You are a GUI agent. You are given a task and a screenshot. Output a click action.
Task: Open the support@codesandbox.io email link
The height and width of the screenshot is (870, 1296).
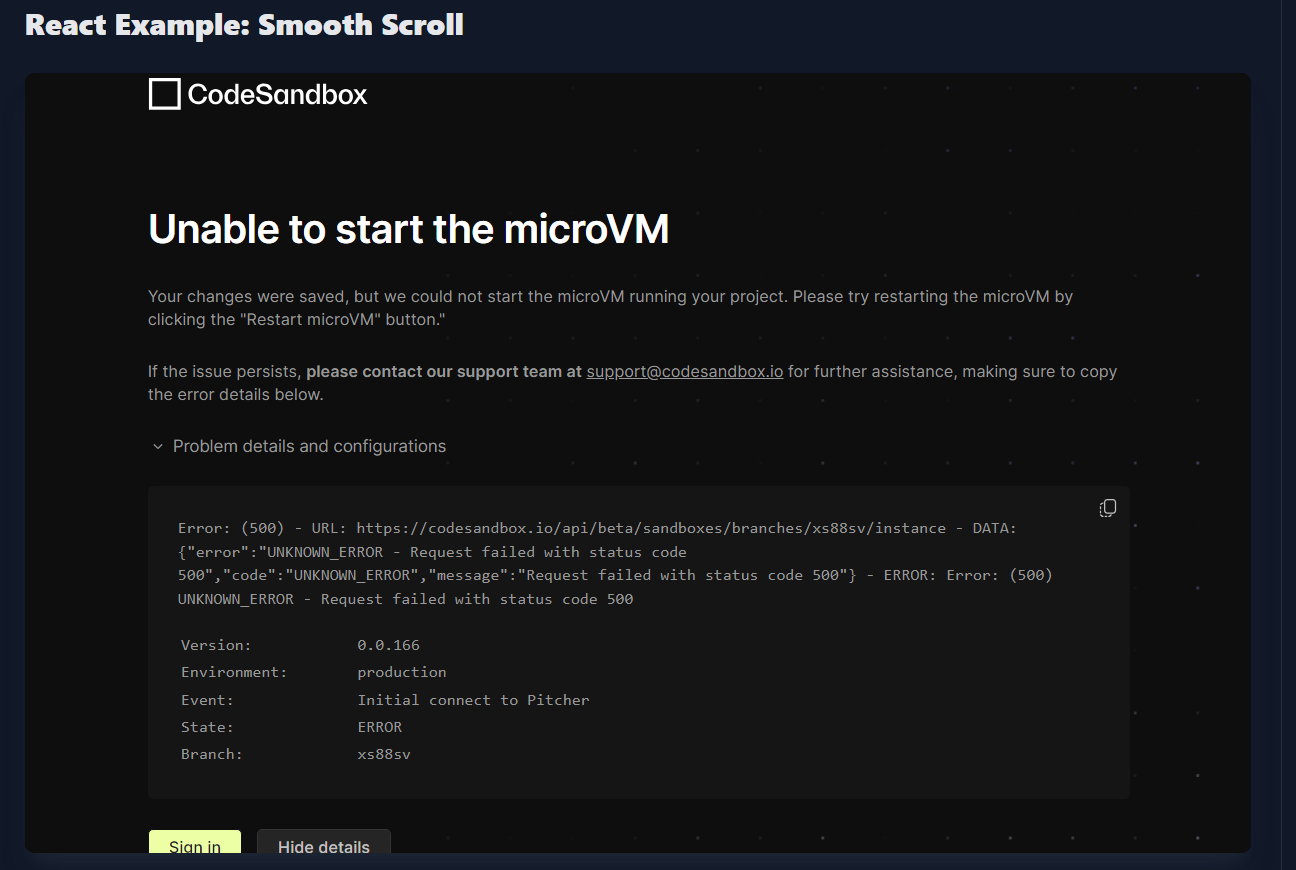point(685,371)
